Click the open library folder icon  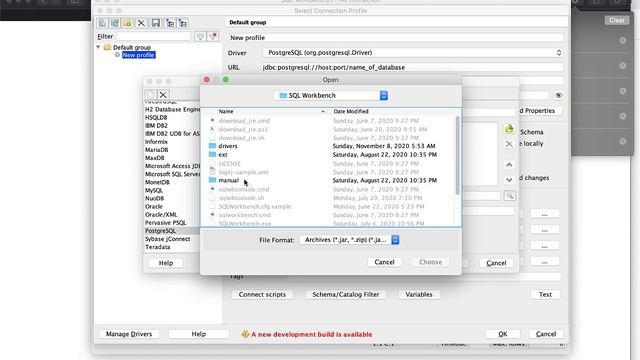tap(509, 129)
